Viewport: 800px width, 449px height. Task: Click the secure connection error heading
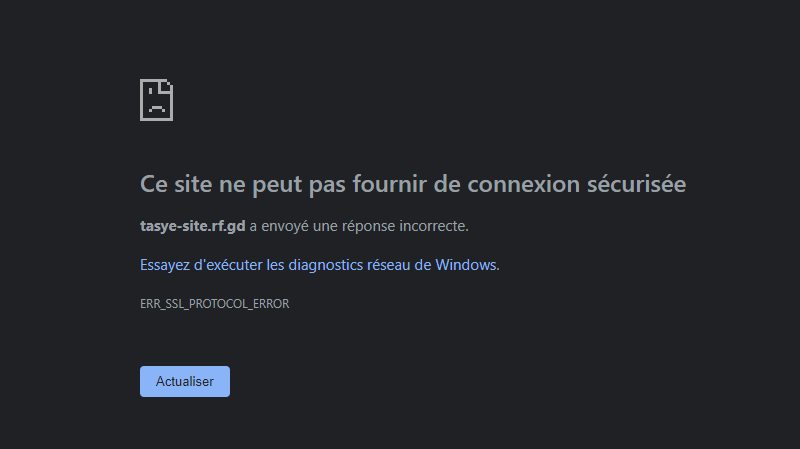412,185
